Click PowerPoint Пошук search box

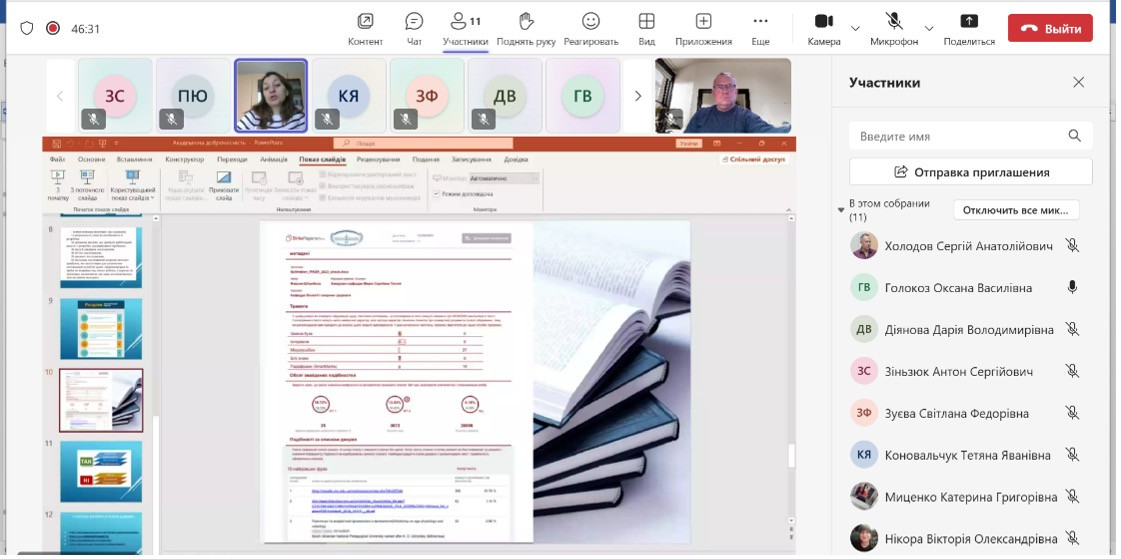point(423,144)
